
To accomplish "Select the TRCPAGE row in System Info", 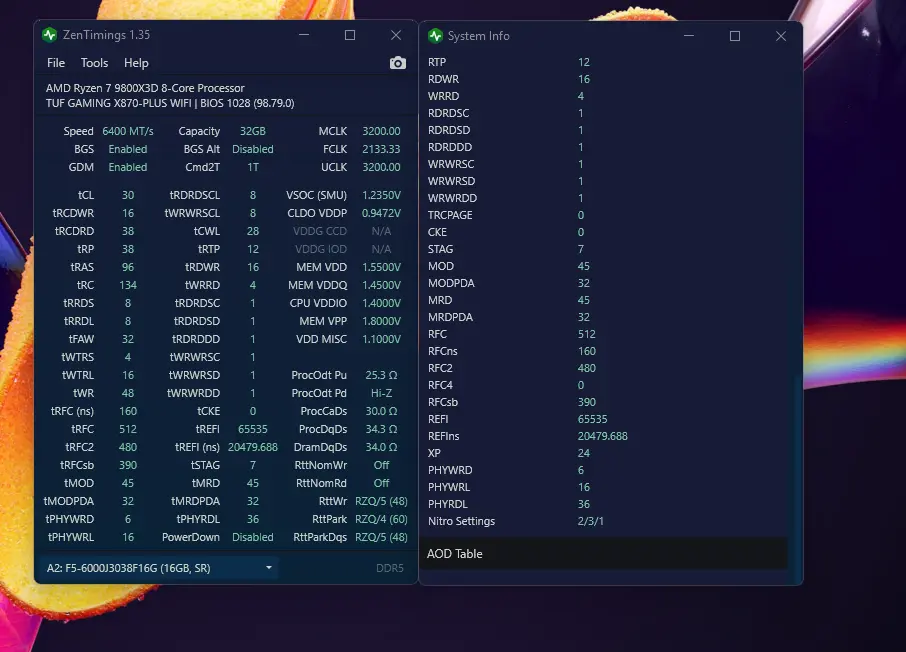I will [x=604, y=215].
